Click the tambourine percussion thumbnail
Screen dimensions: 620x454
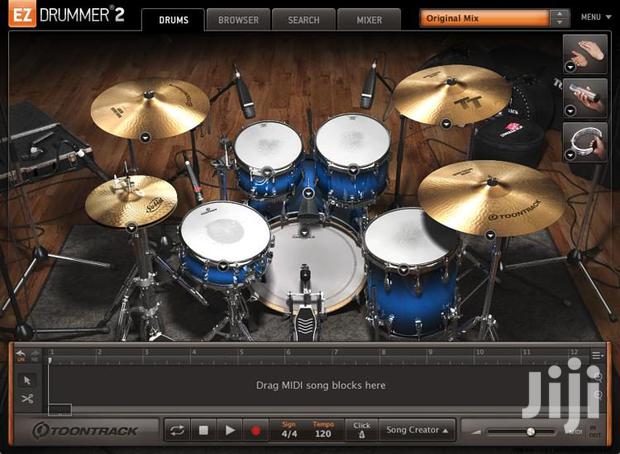[x=585, y=142]
